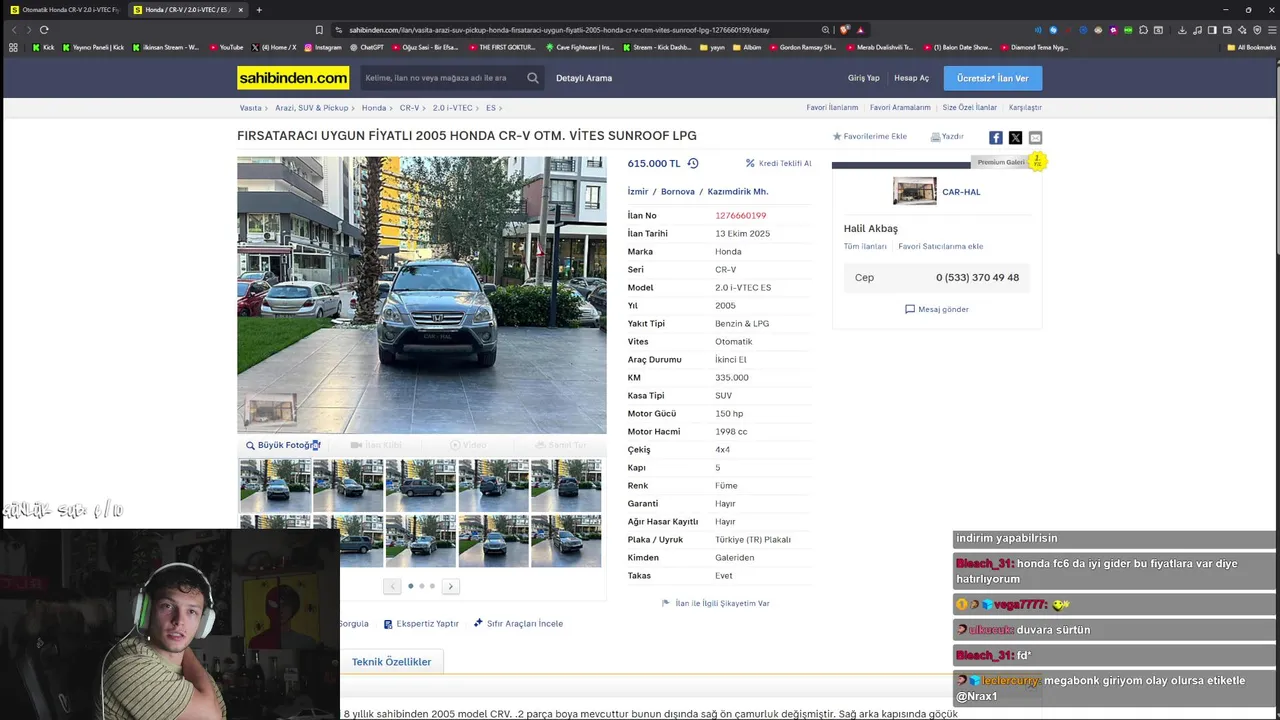This screenshot has height=720, width=1280.
Task: Open price history clock icon
Action: [x=693, y=163]
